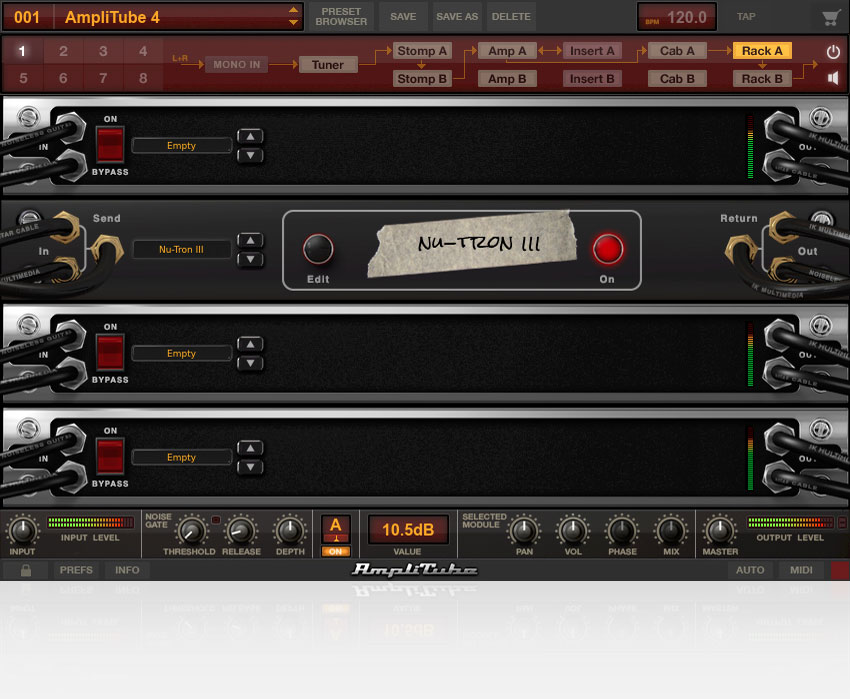Screen dimensions: 850x699
Task: Click down arrow next to Nu-Tron III
Action: pyautogui.click(x=250, y=259)
